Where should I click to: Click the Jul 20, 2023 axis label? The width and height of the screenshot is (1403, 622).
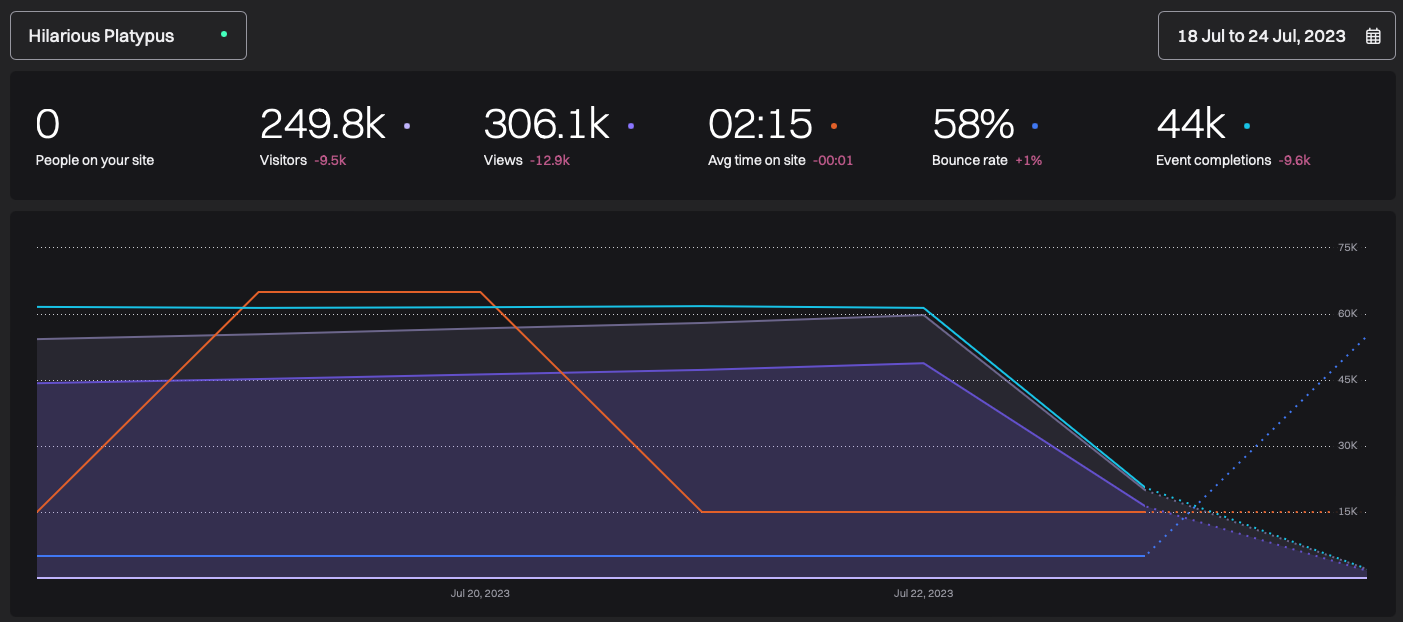coord(480,593)
